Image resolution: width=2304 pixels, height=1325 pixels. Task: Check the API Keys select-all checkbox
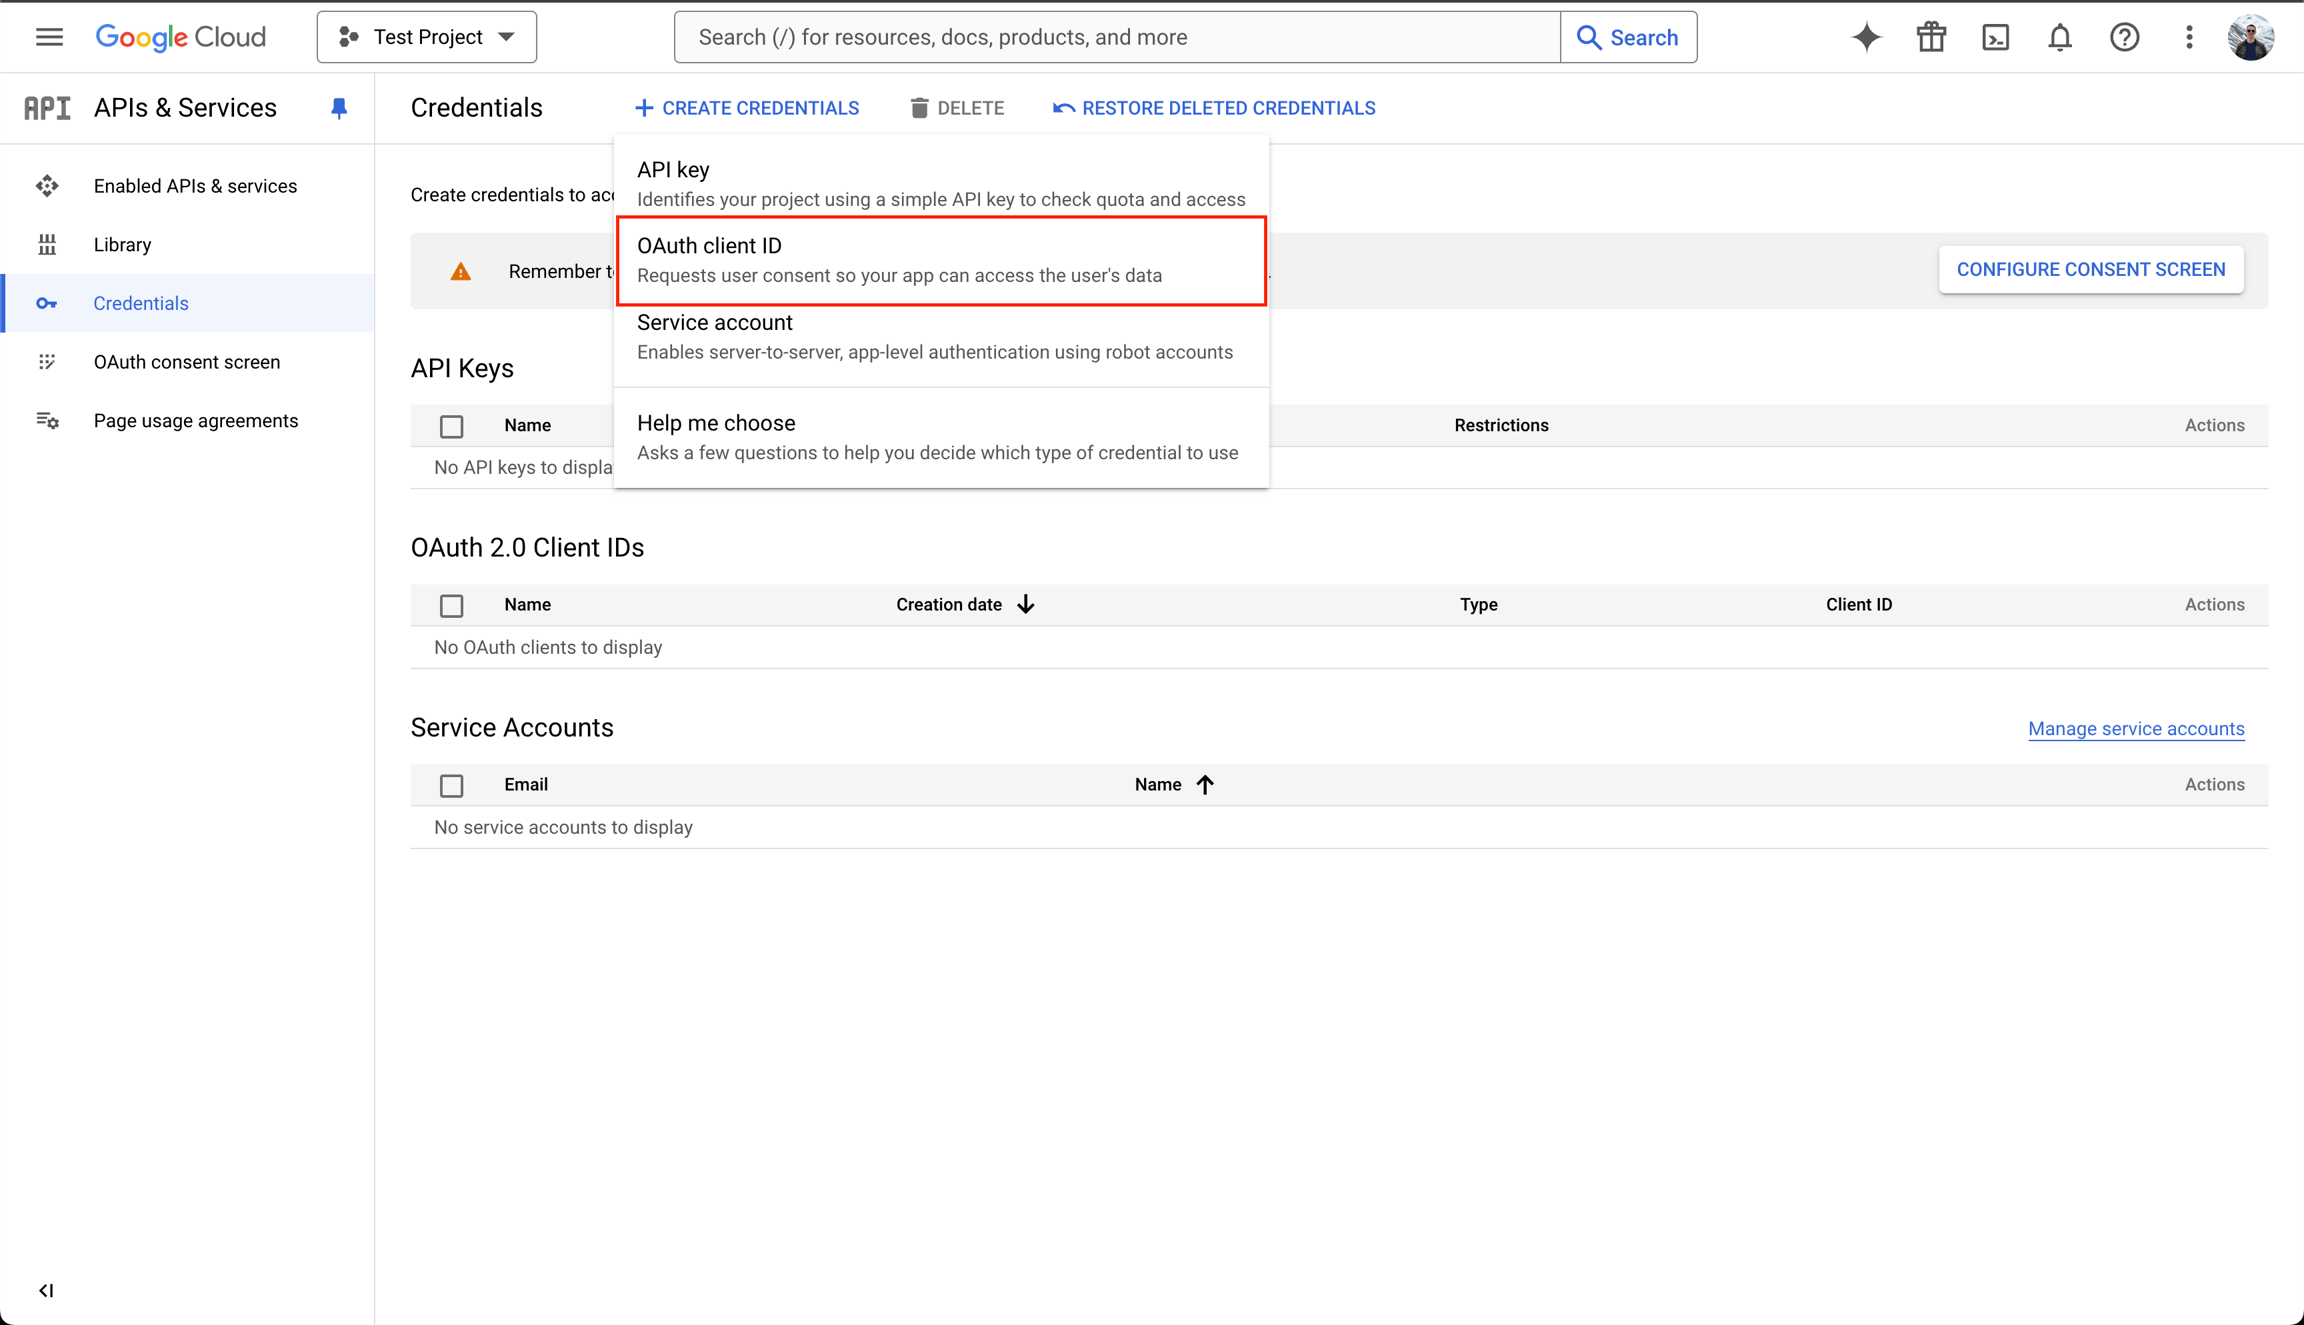(452, 425)
